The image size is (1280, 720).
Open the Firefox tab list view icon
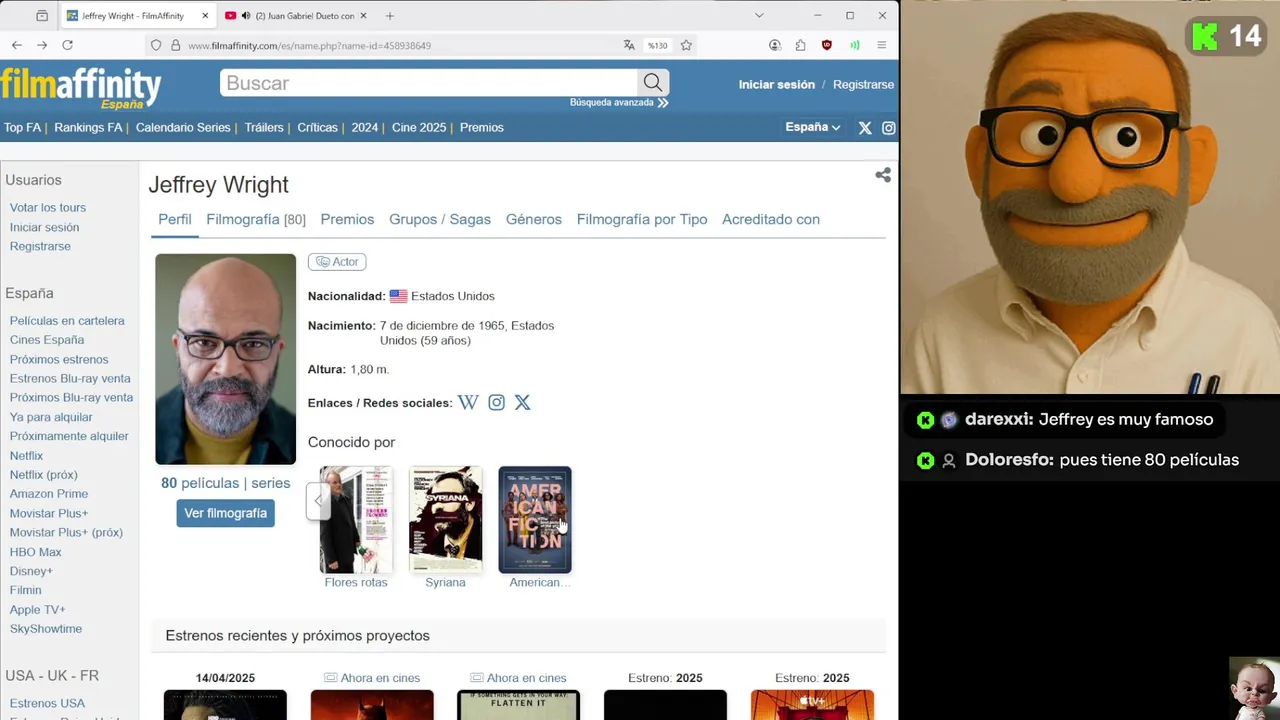(41, 16)
